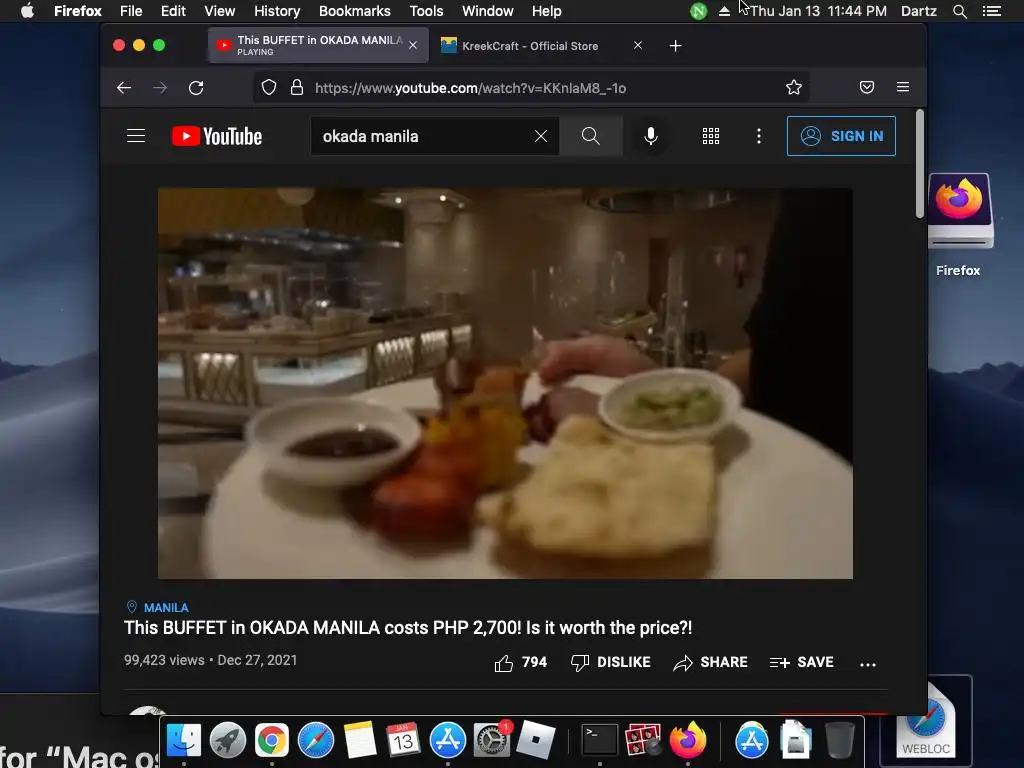
Task: Open more actions ellipsis below video
Action: 867,664
